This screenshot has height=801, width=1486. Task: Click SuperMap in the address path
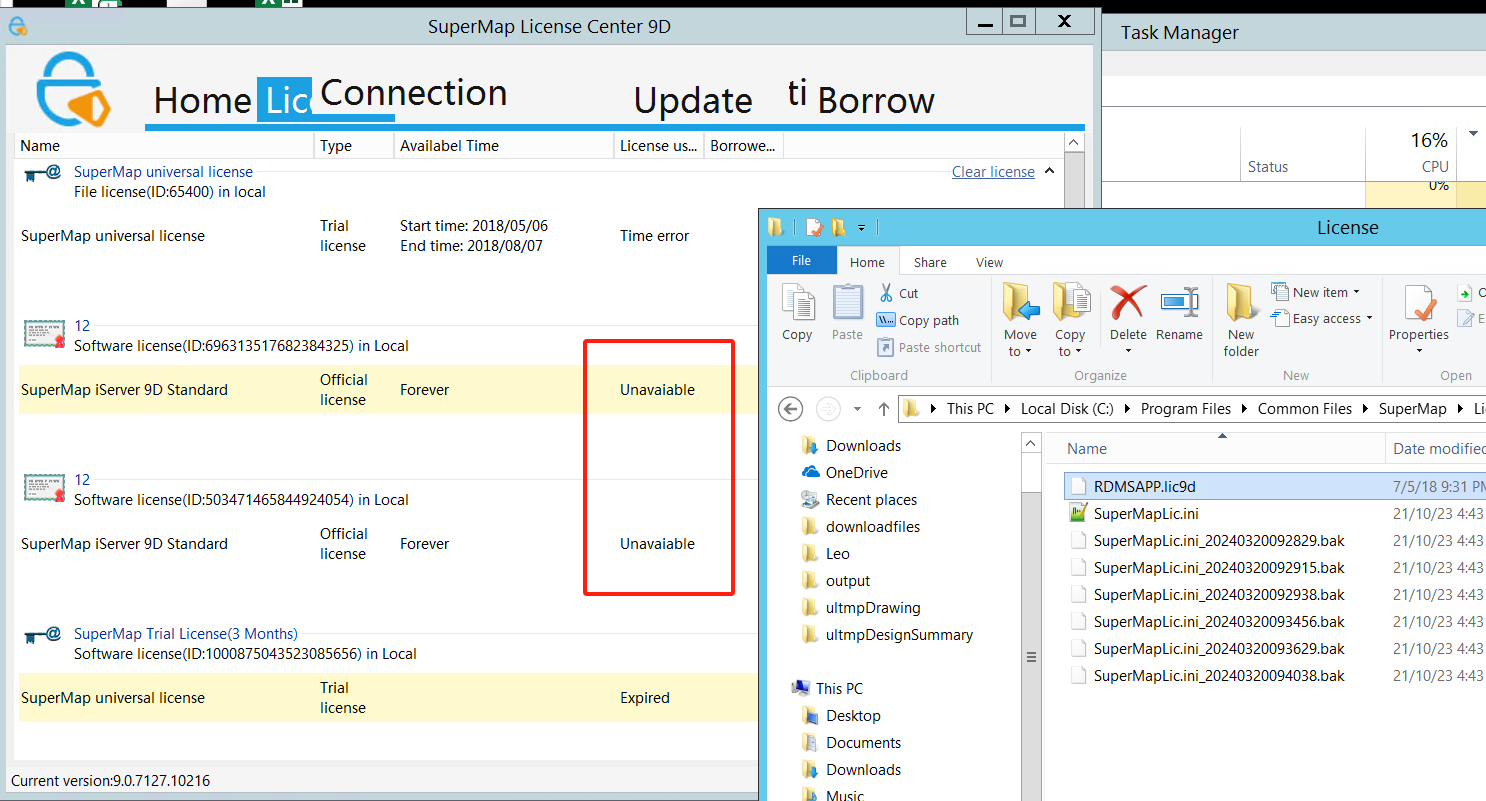[1412, 409]
